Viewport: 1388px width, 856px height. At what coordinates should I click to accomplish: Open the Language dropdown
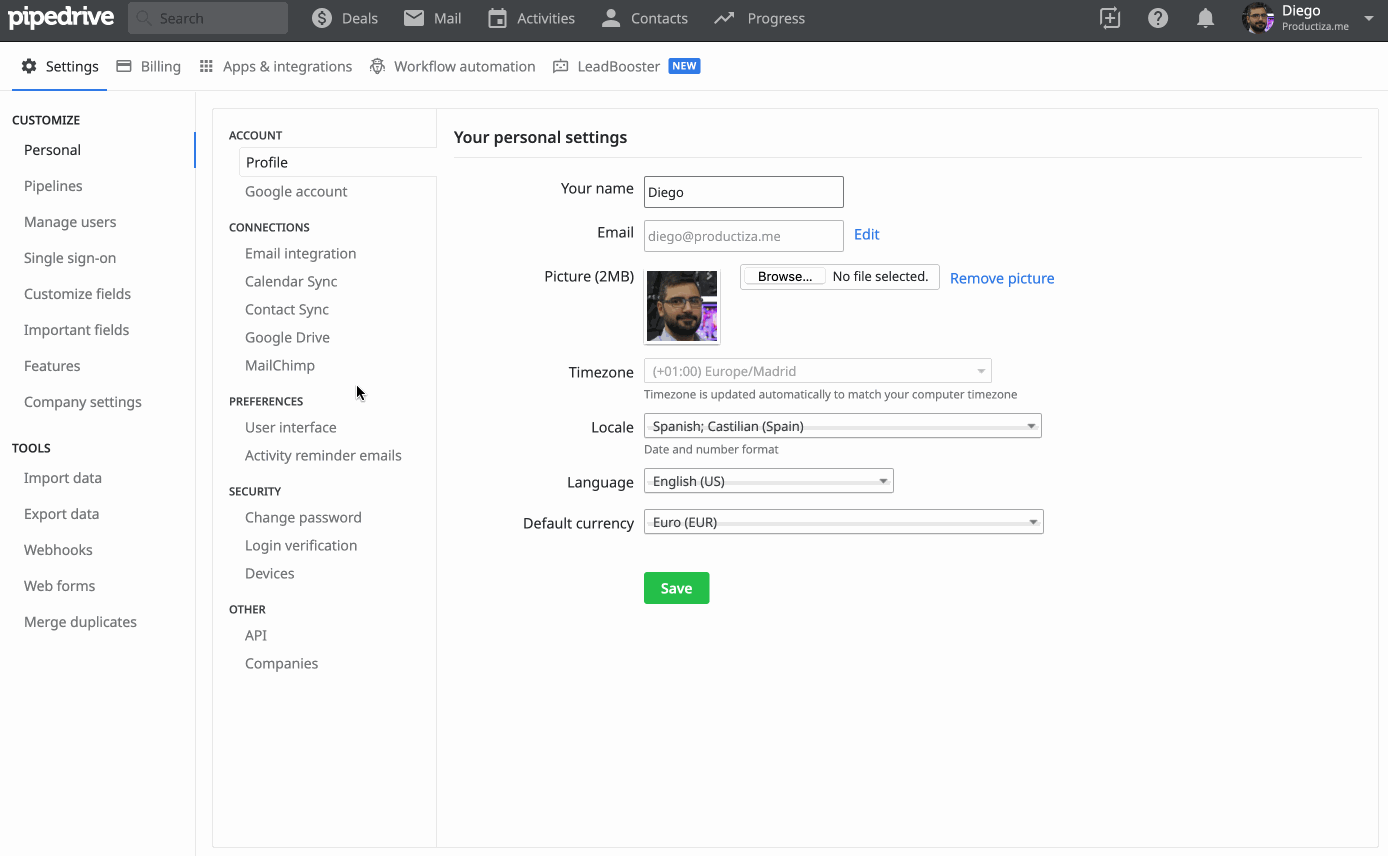click(768, 481)
